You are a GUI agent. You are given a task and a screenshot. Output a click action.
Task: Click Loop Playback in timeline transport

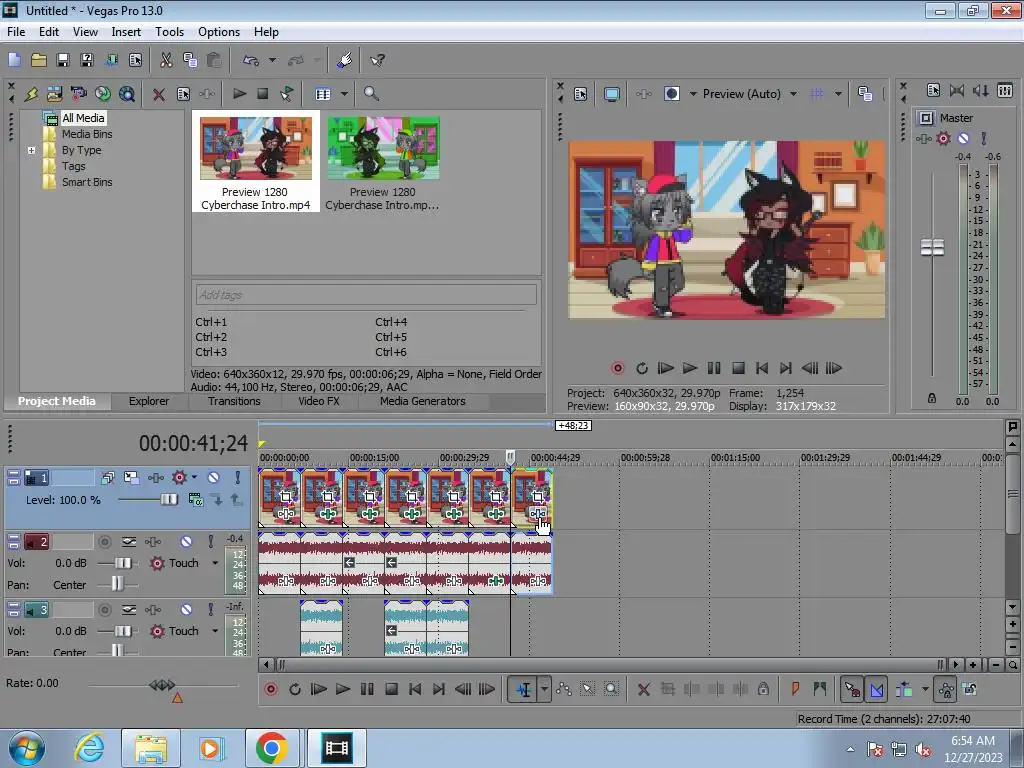[295, 689]
